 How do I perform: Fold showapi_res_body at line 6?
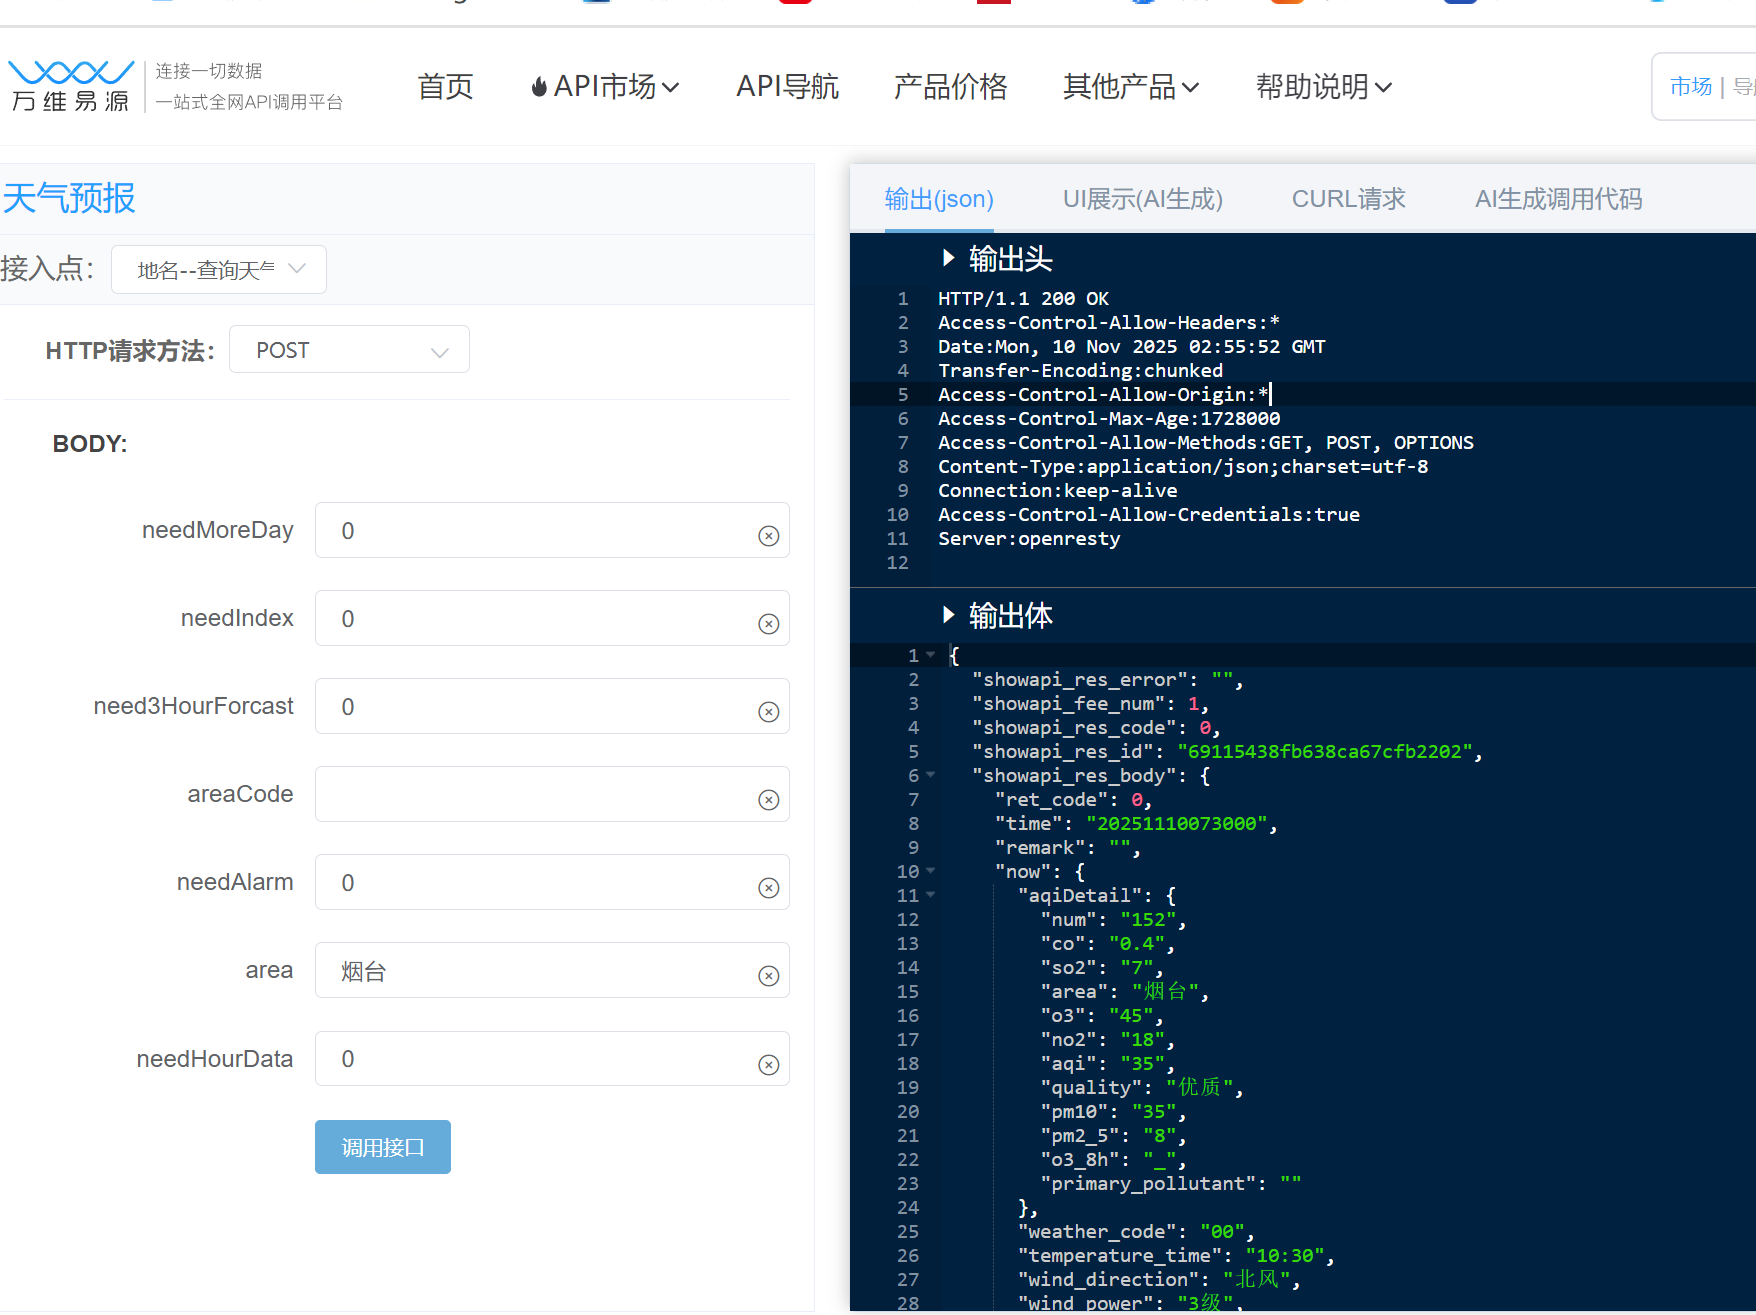pyautogui.click(x=931, y=775)
